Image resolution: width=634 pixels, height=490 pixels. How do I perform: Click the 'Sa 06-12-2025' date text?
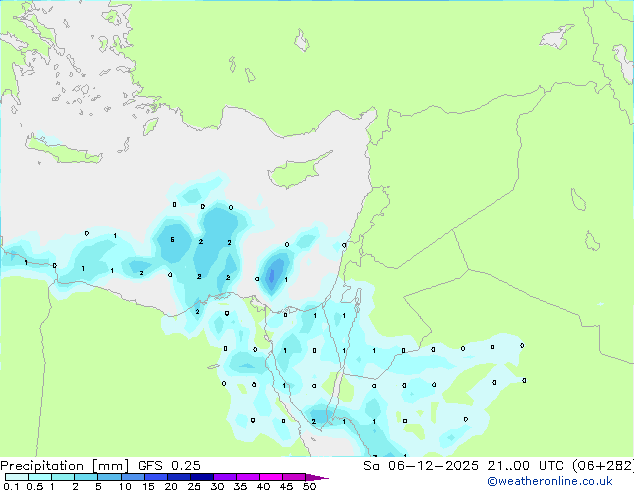tap(421, 466)
